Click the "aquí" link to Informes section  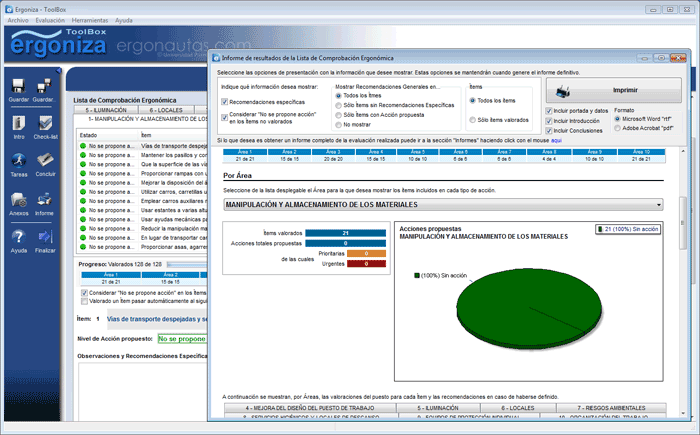click(x=556, y=140)
